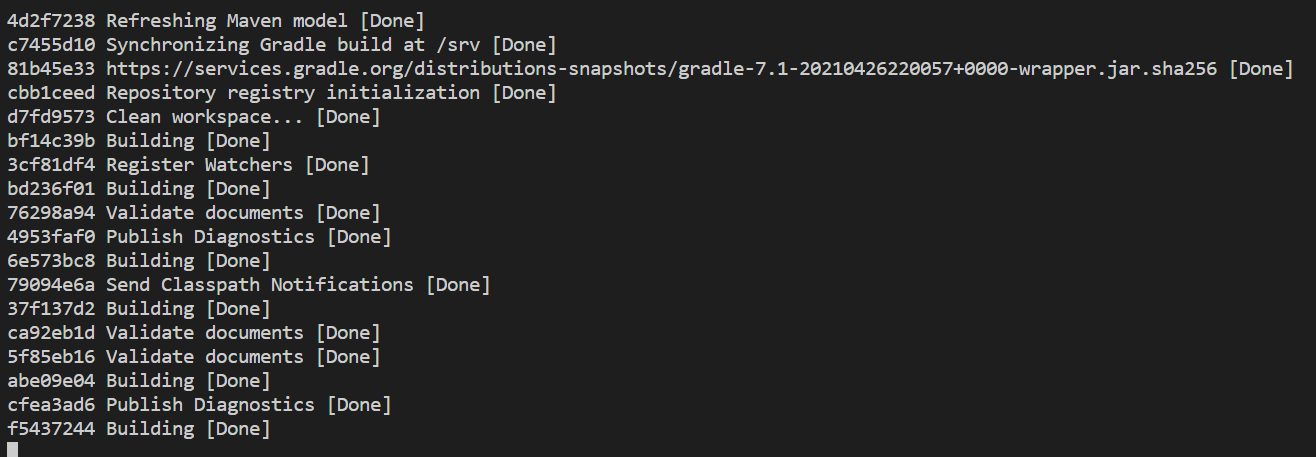1316x457 pixels.
Task: Click "Publish Diagnostics" on the cfea3ad6 line
Action: point(210,405)
